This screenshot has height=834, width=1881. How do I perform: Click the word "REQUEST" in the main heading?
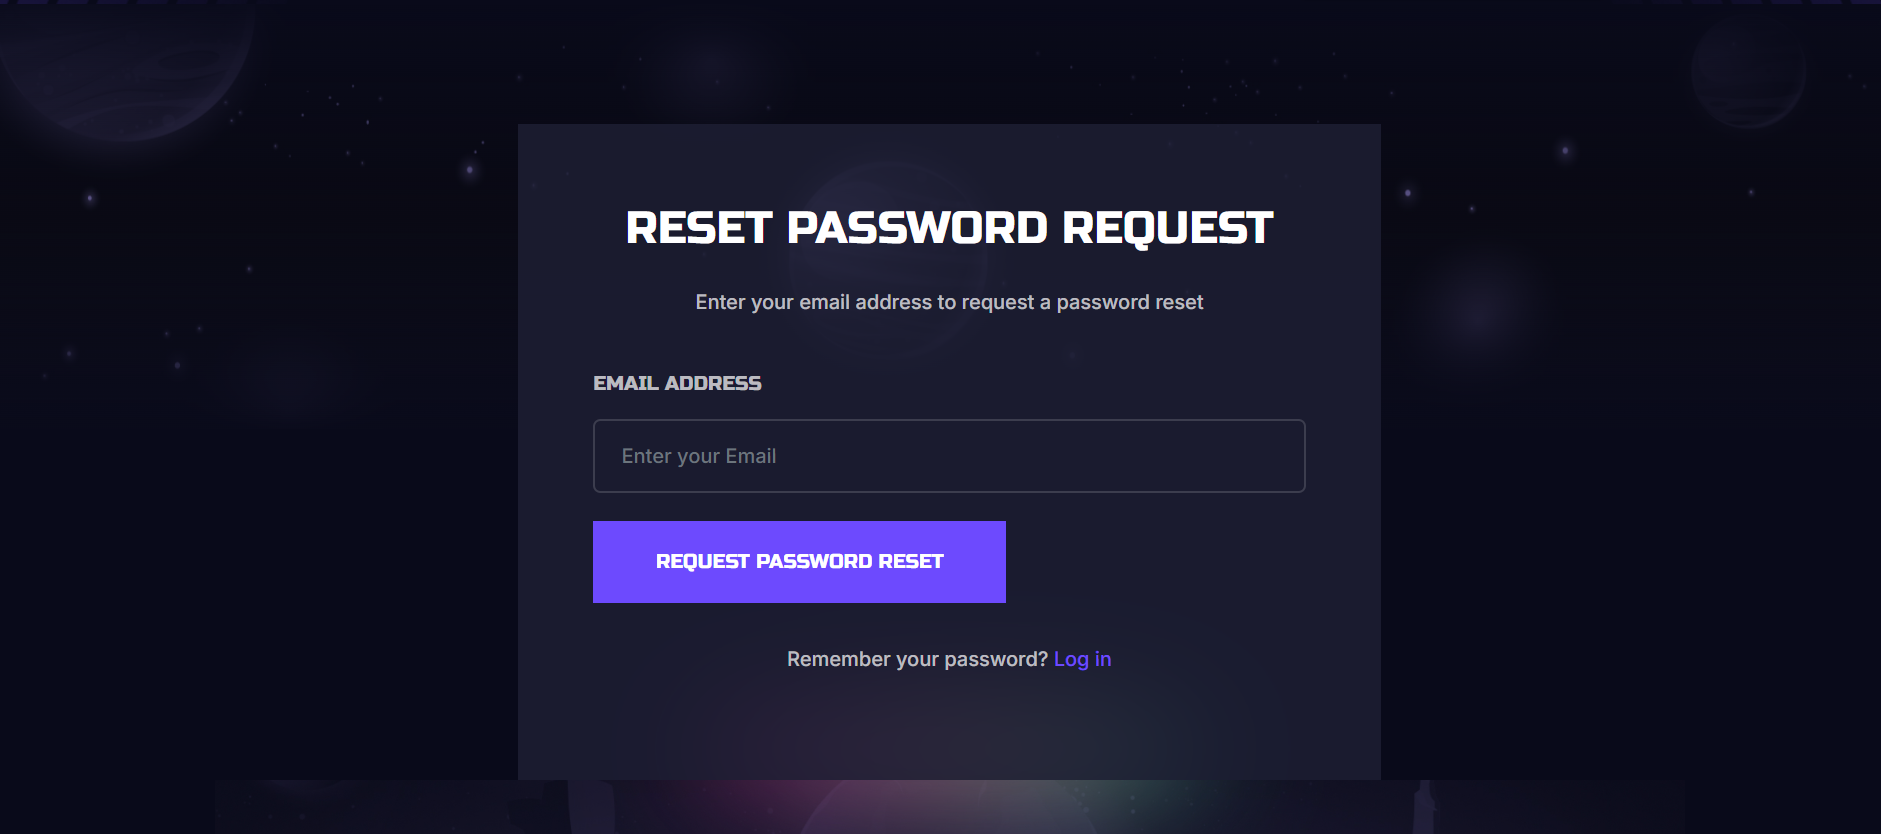(1167, 228)
